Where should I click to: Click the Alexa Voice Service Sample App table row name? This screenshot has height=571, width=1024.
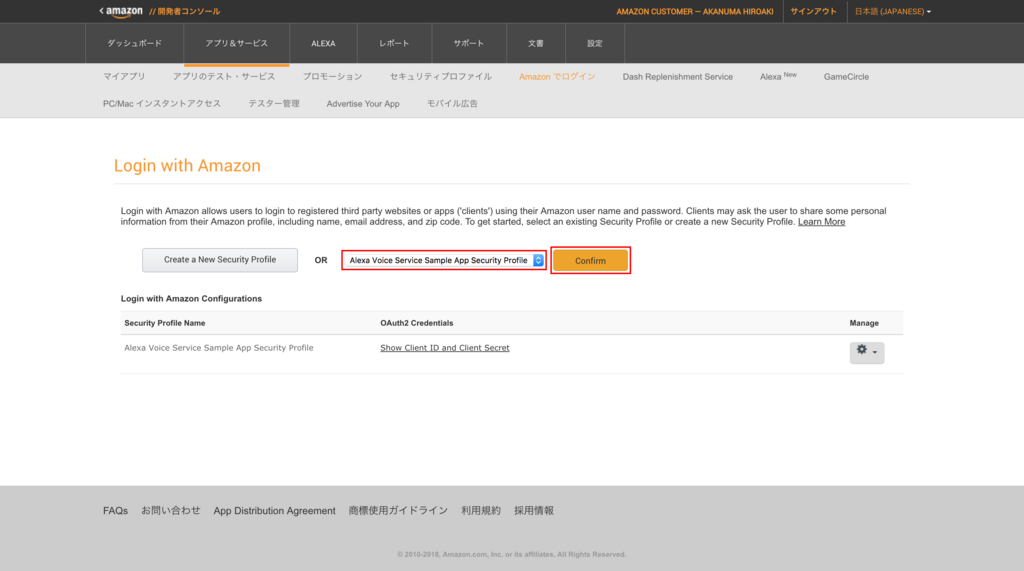pos(219,348)
